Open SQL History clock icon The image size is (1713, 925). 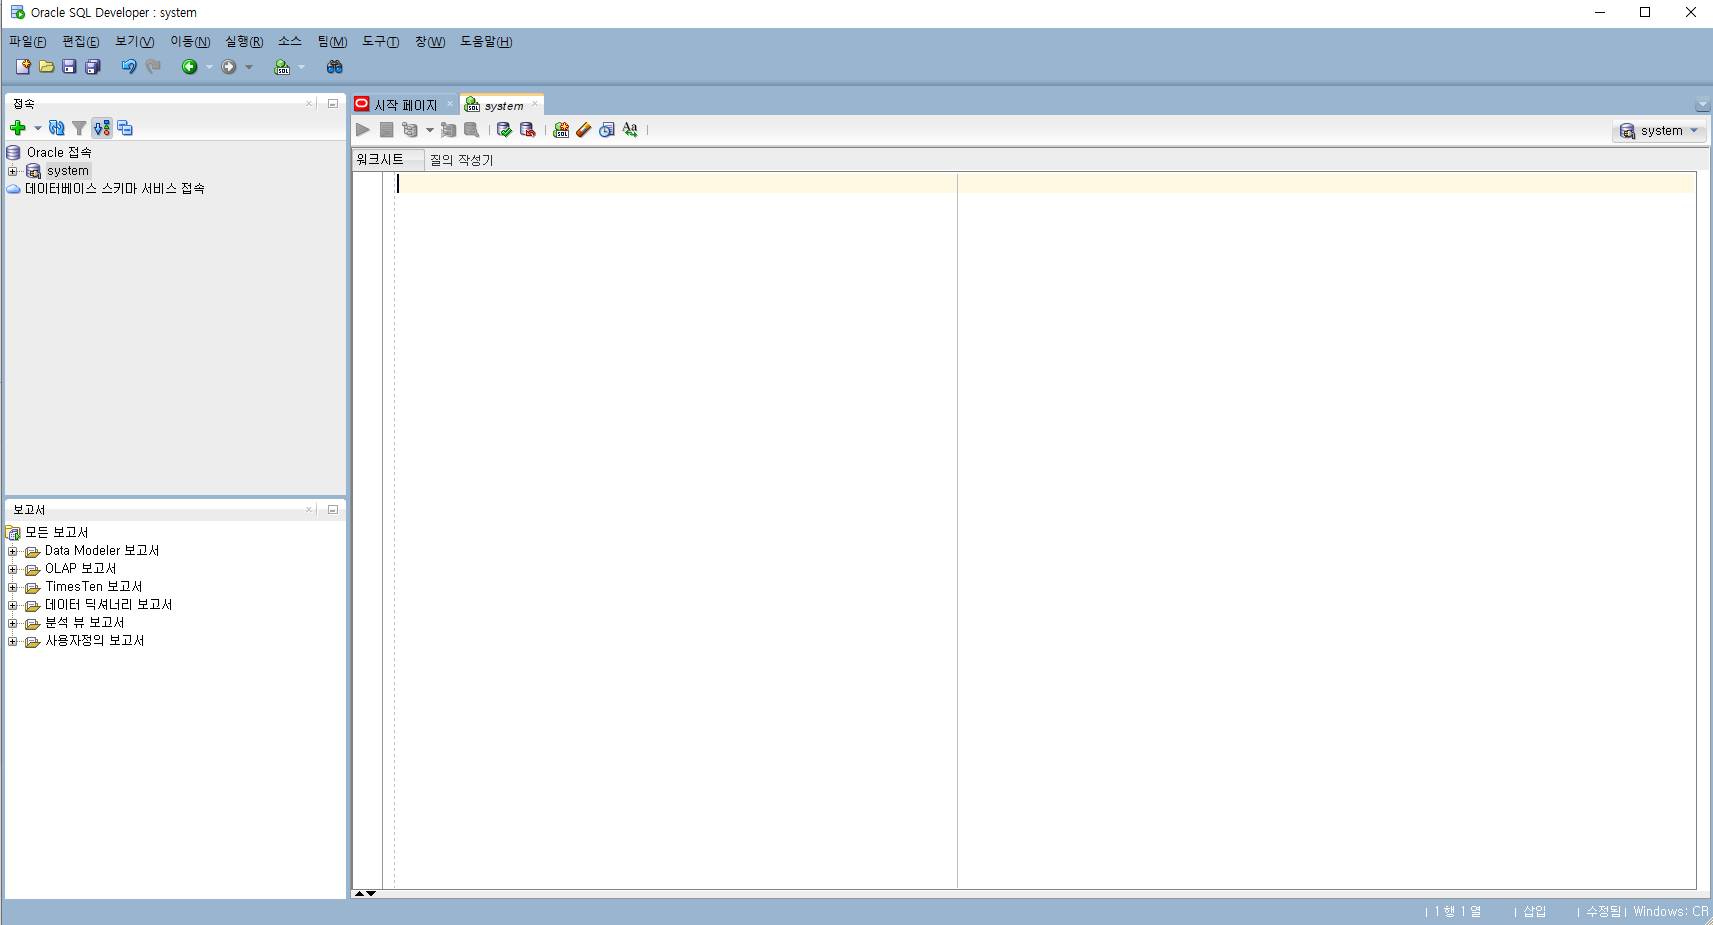point(607,130)
